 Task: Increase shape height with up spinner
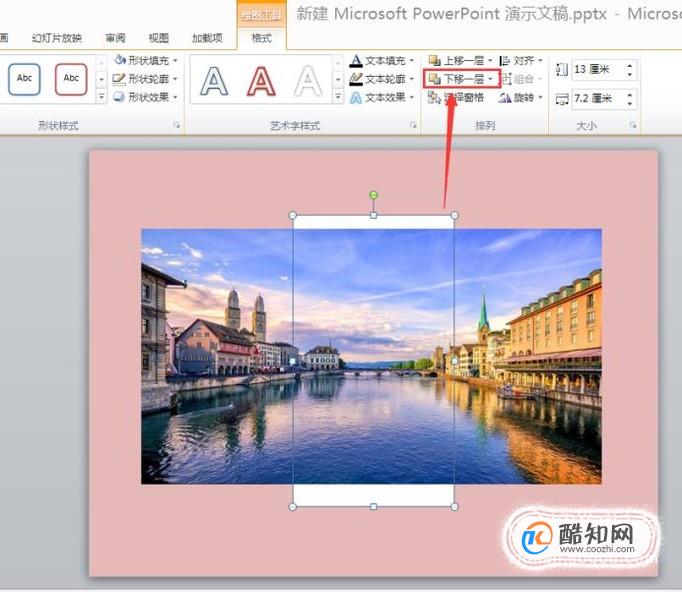[x=630, y=65]
